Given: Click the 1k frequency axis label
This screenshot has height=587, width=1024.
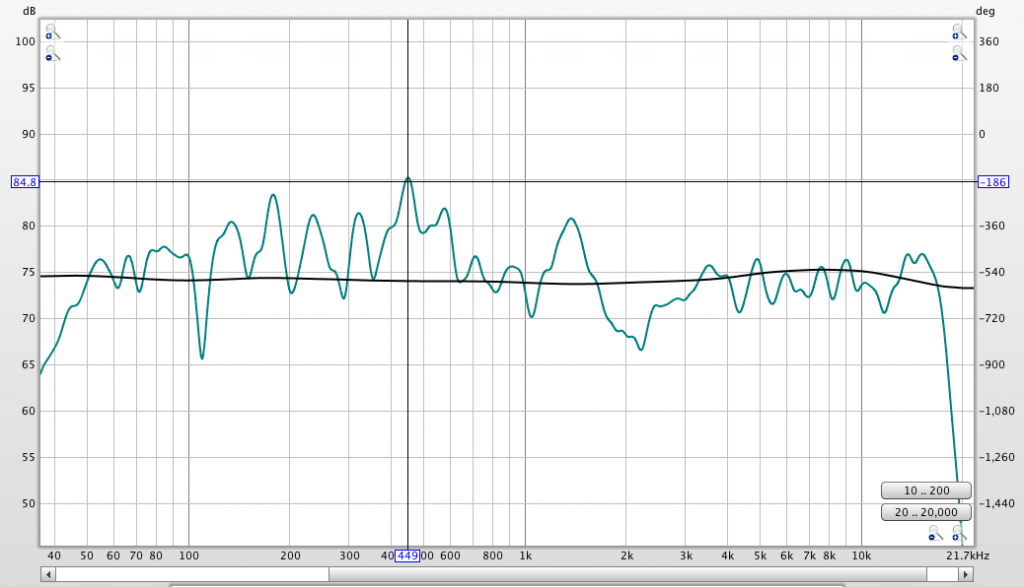Looking at the screenshot, I should click(526, 556).
